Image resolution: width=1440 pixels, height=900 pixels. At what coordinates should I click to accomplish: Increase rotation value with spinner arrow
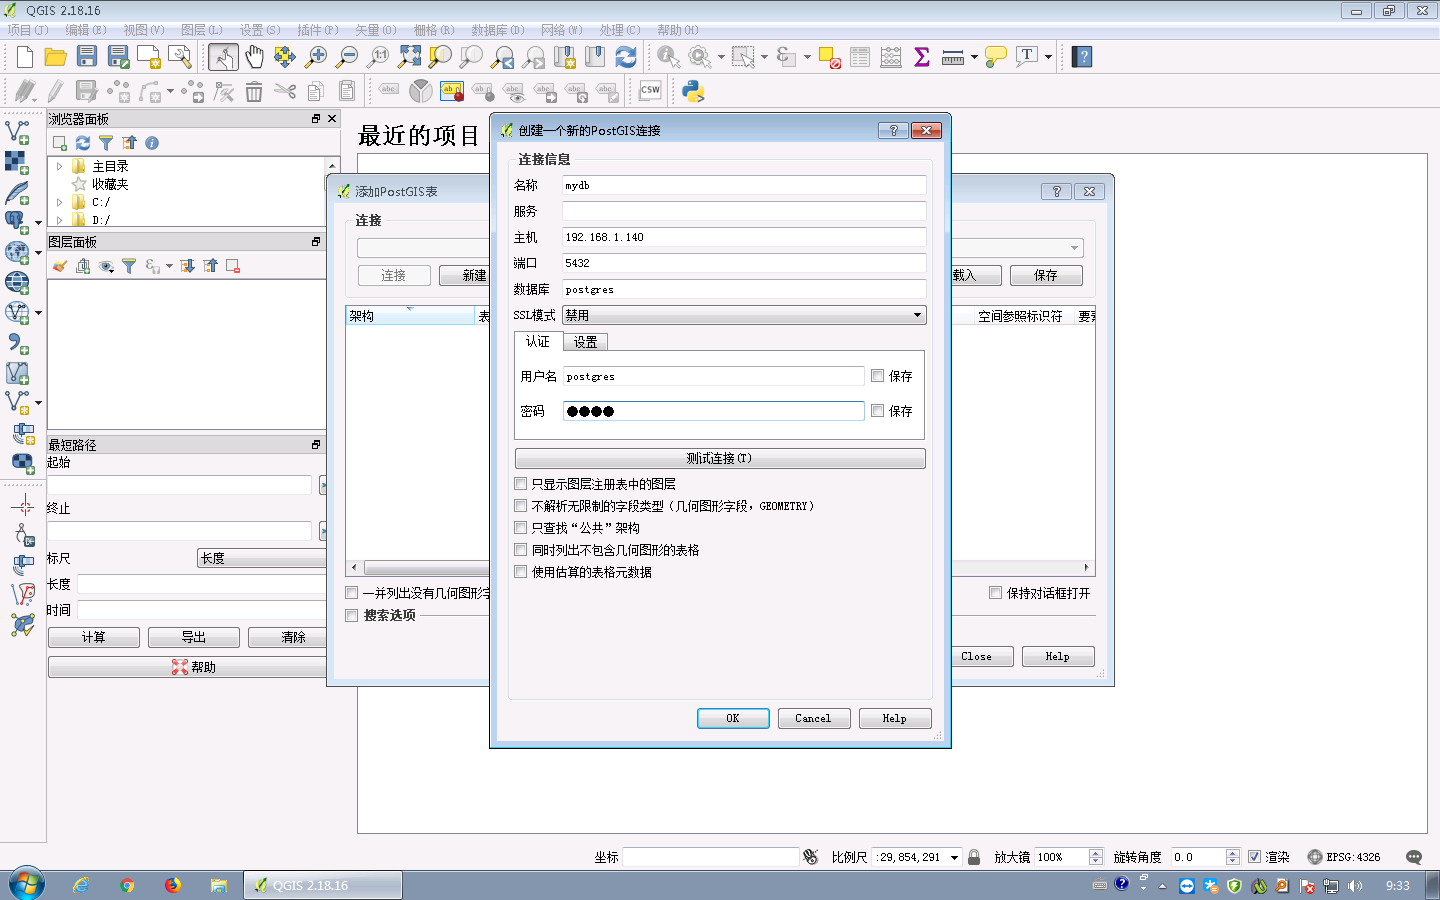pyautogui.click(x=1233, y=853)
